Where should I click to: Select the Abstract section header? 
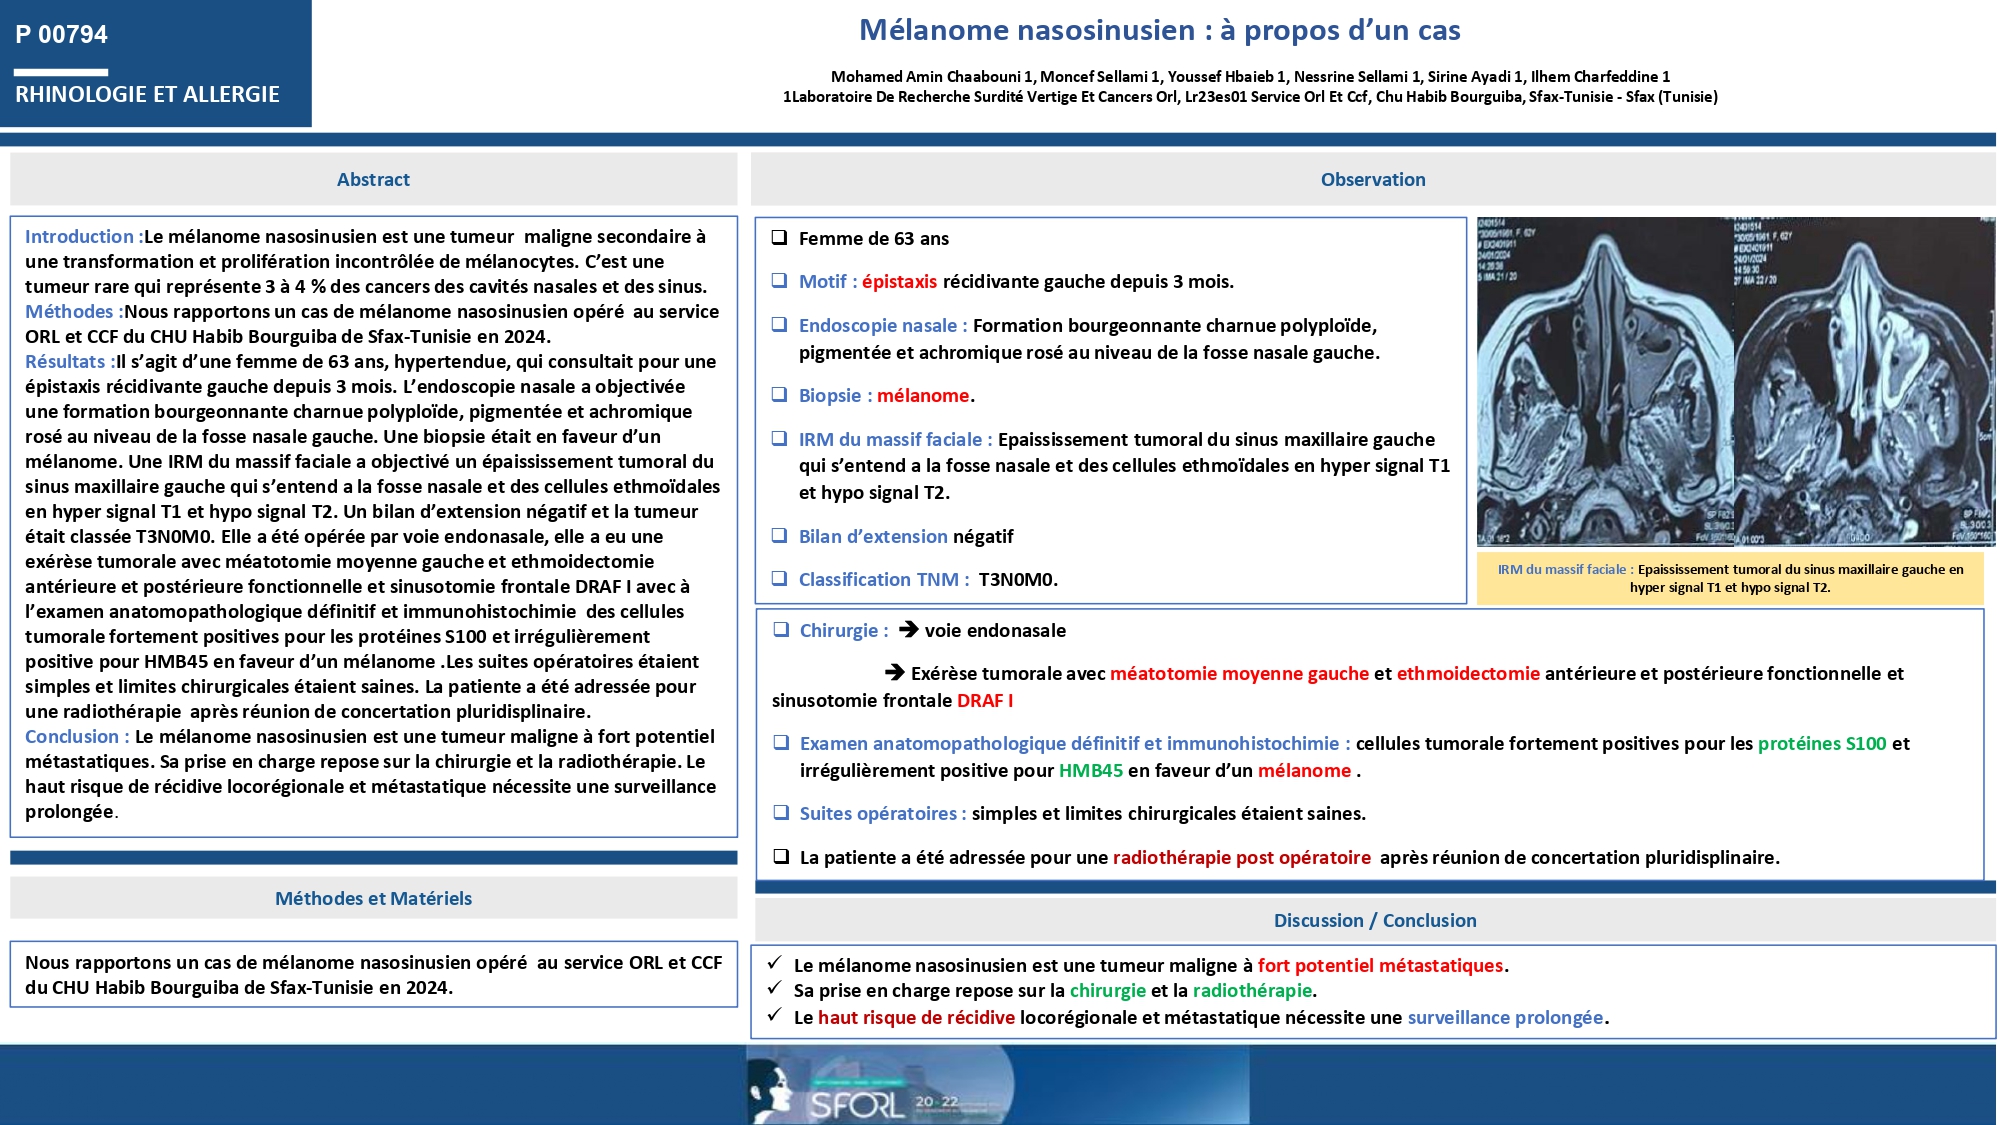pyautogui.click(x=373, y=180)
